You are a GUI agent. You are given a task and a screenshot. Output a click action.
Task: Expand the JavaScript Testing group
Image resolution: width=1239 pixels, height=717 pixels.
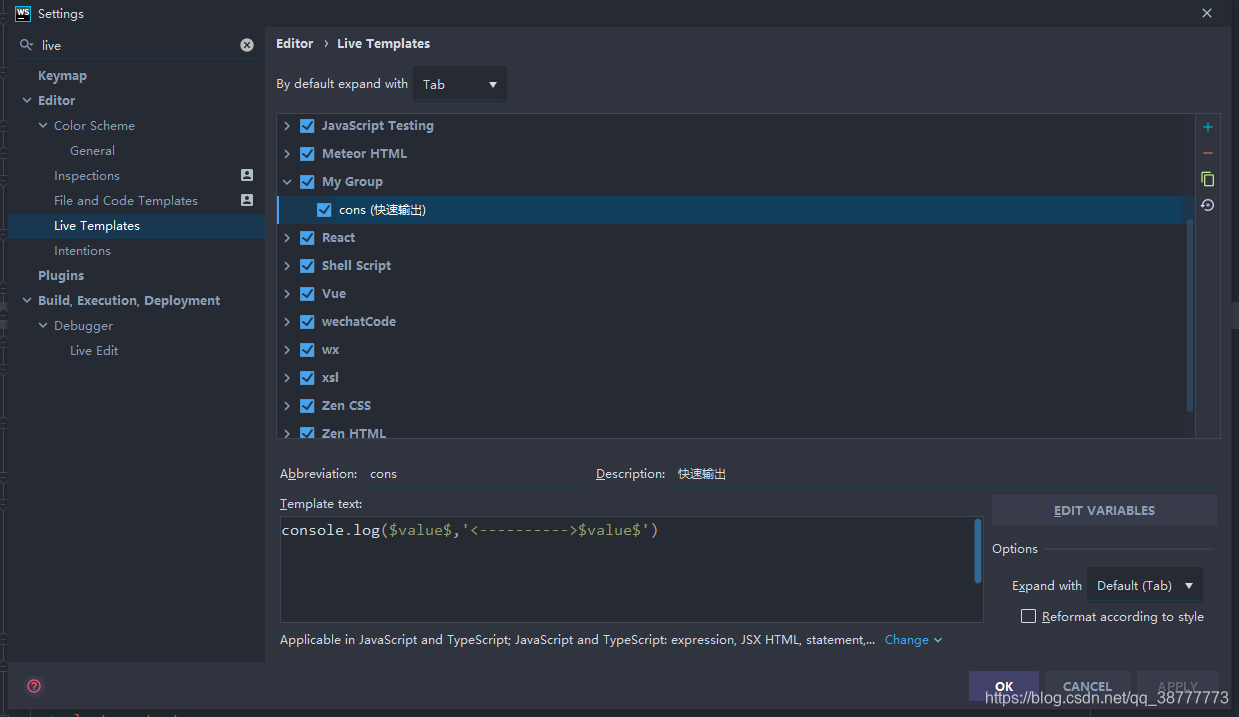(x=287, y=126)
